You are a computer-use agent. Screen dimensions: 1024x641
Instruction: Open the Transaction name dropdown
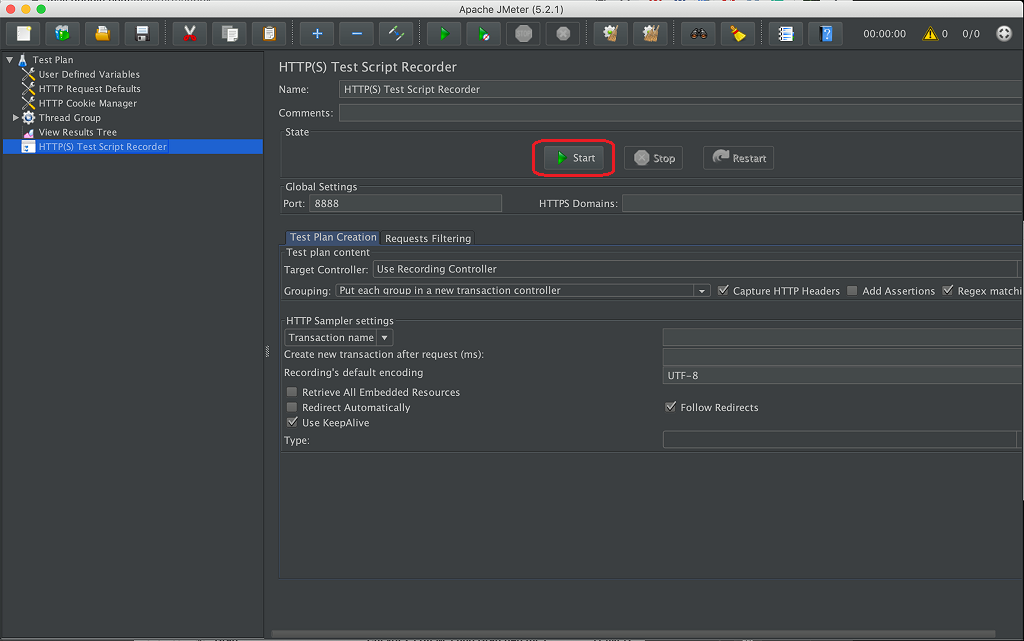(385, 337)
